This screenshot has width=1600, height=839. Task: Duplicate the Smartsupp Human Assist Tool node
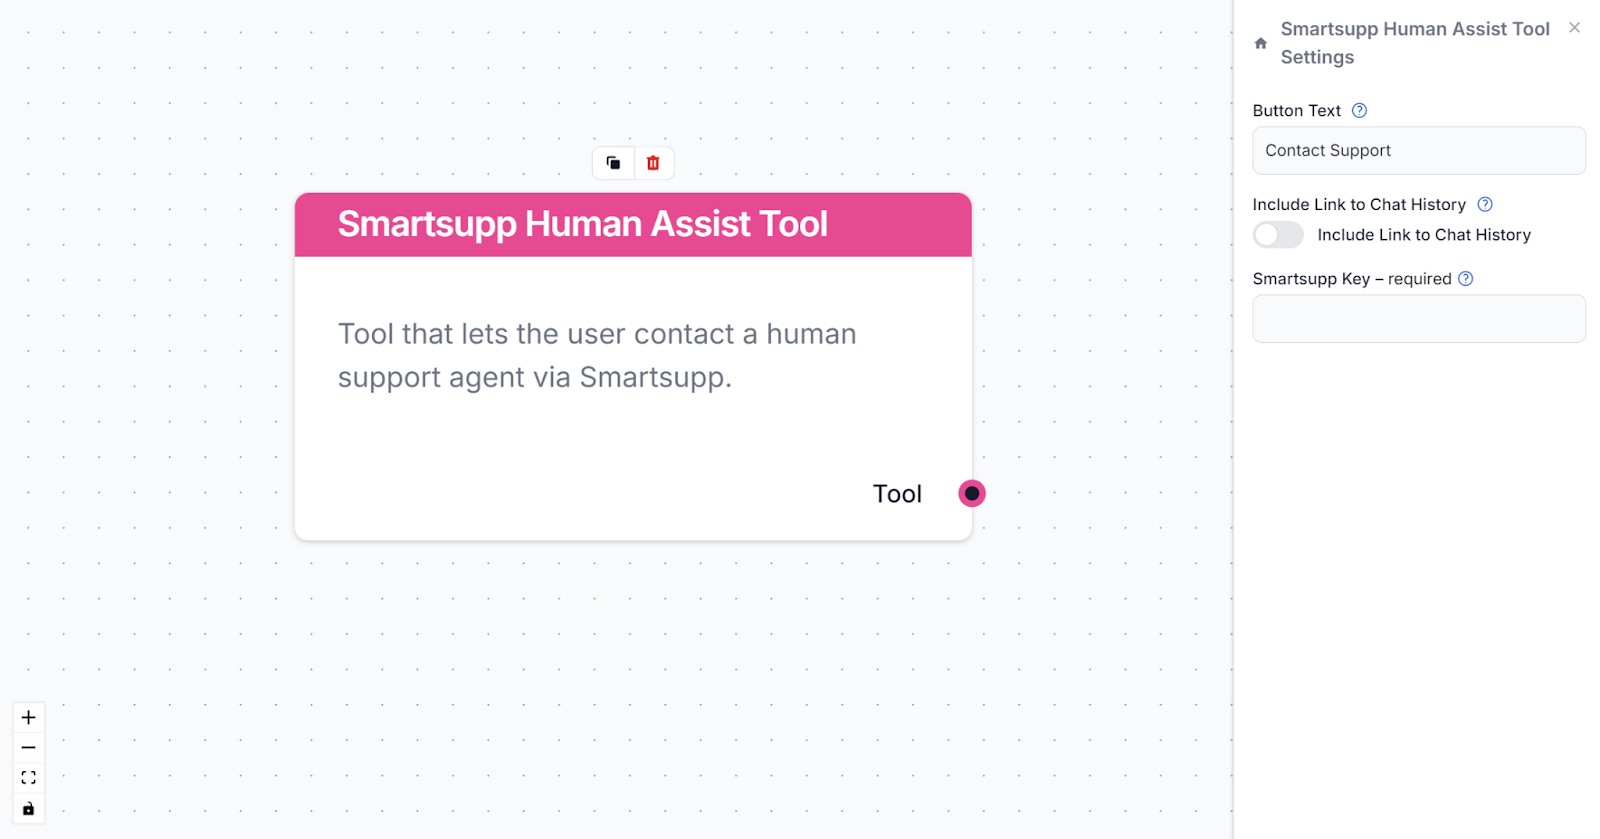tap(613, 162)
